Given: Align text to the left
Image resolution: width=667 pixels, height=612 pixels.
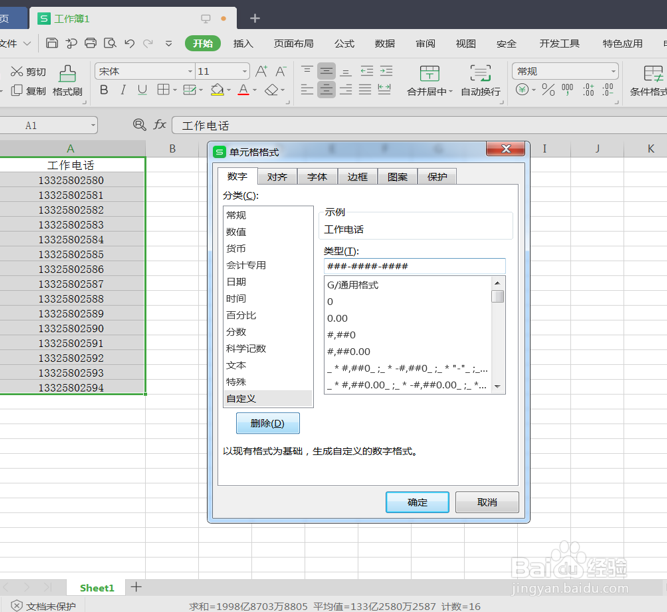Looking at the screenshot, I should tap(307, 89).
